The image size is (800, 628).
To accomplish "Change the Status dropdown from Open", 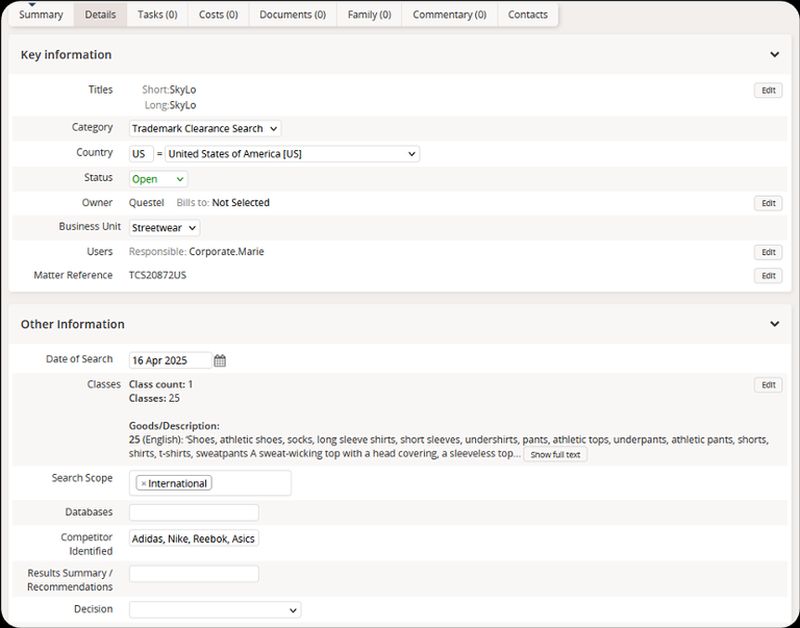I will click(158, 179).
